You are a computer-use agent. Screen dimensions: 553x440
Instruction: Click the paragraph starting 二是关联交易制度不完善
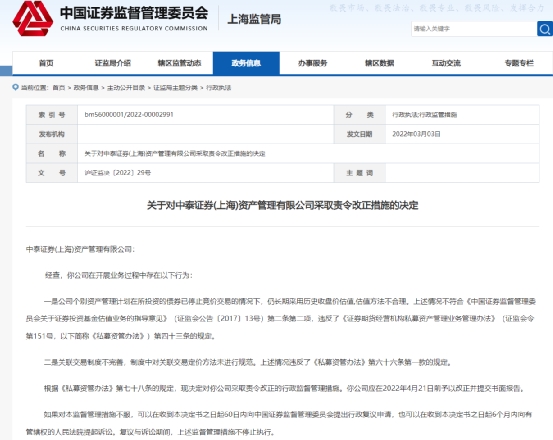tap(248, 362)
